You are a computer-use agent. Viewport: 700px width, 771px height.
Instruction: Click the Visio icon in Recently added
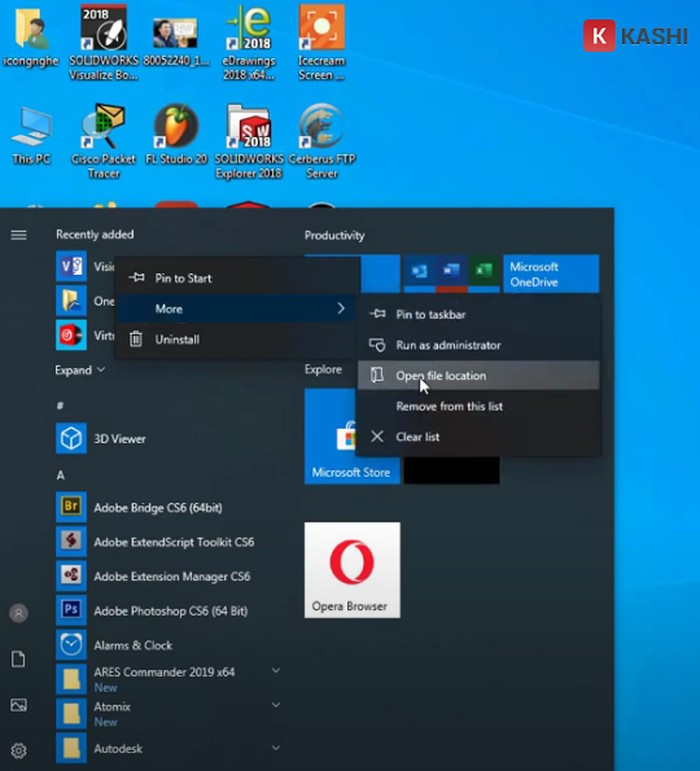pyautogui.click(x=71, y=266)
